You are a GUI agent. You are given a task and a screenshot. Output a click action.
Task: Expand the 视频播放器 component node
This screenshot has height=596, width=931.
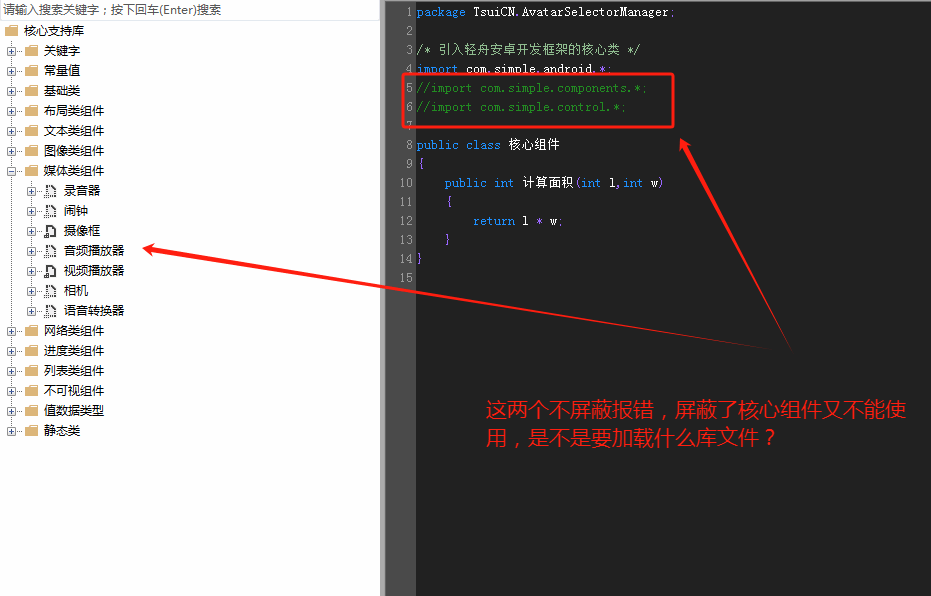coord(31,271)
